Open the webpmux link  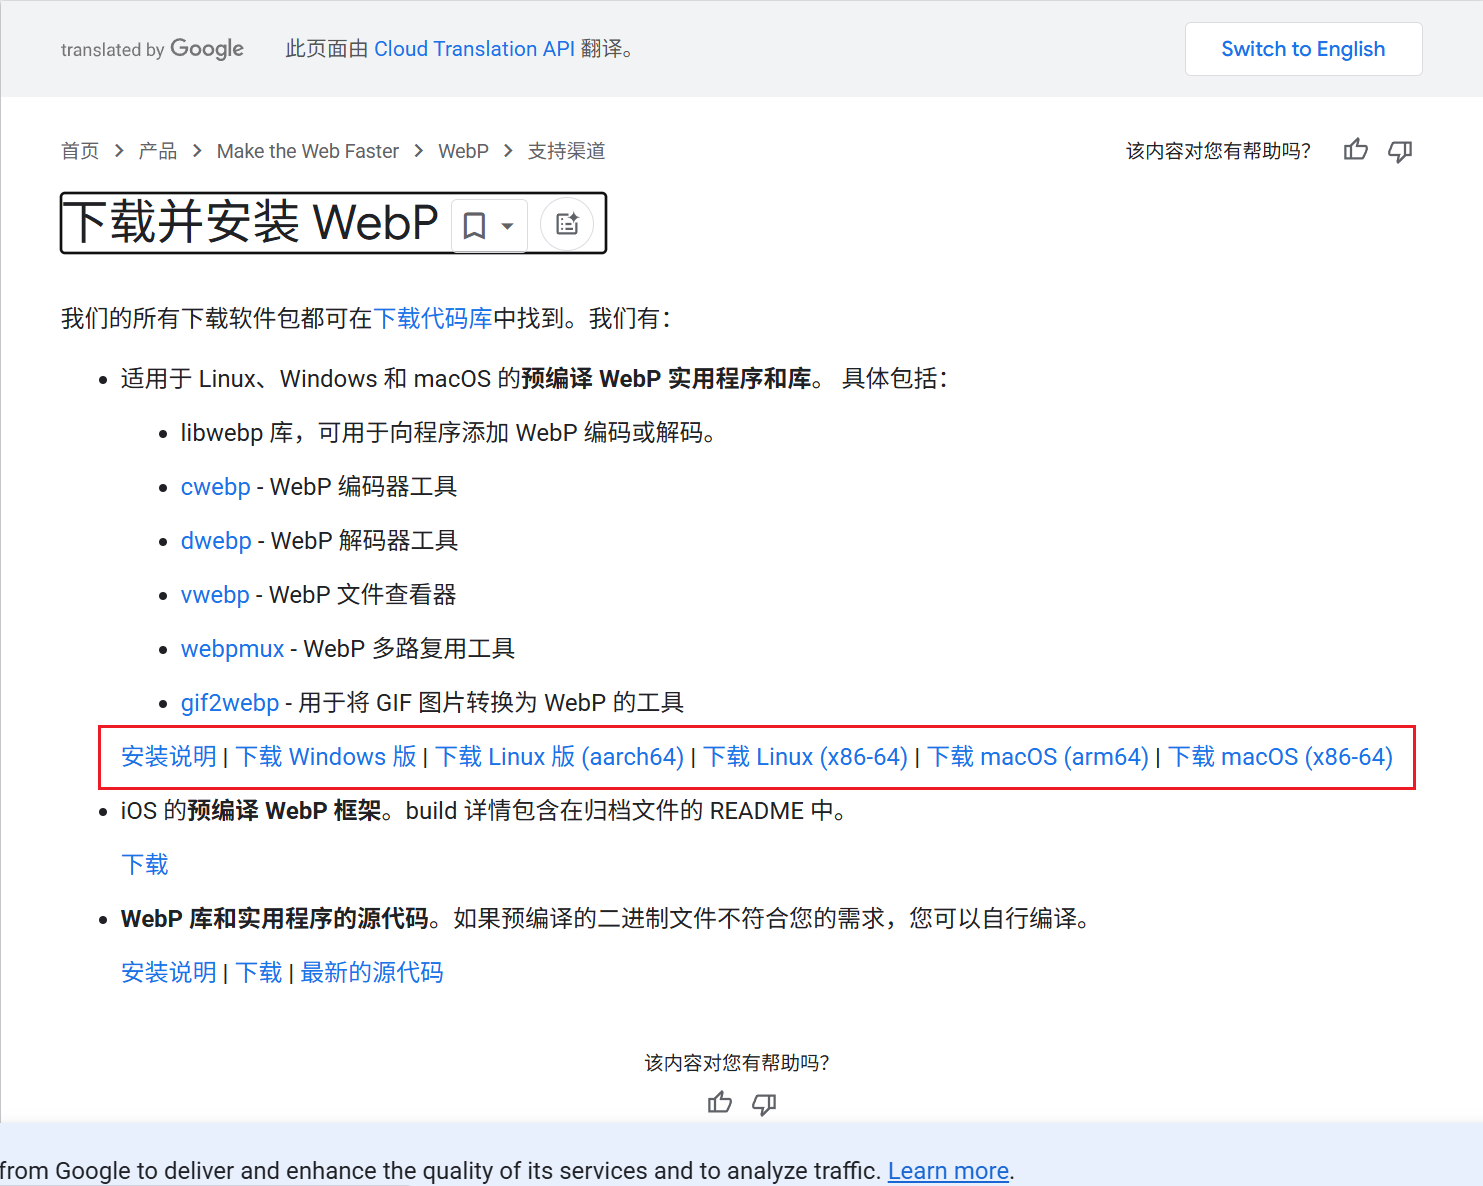pyautogui.click(x=233, y=649)
